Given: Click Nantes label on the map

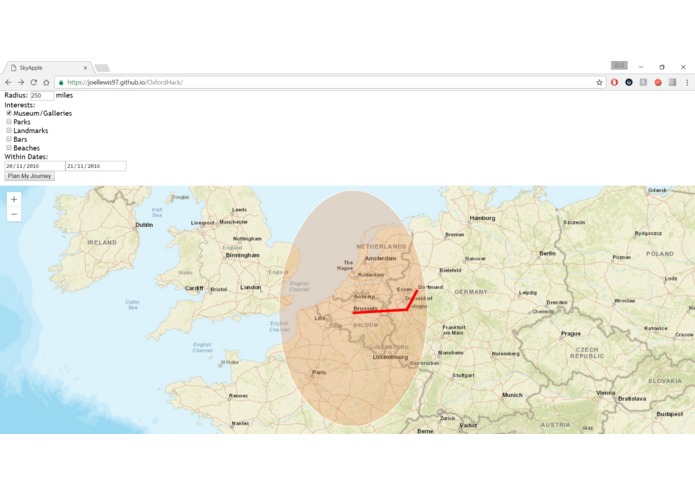Looking at the screenshot, I should [x=240, y=423].
